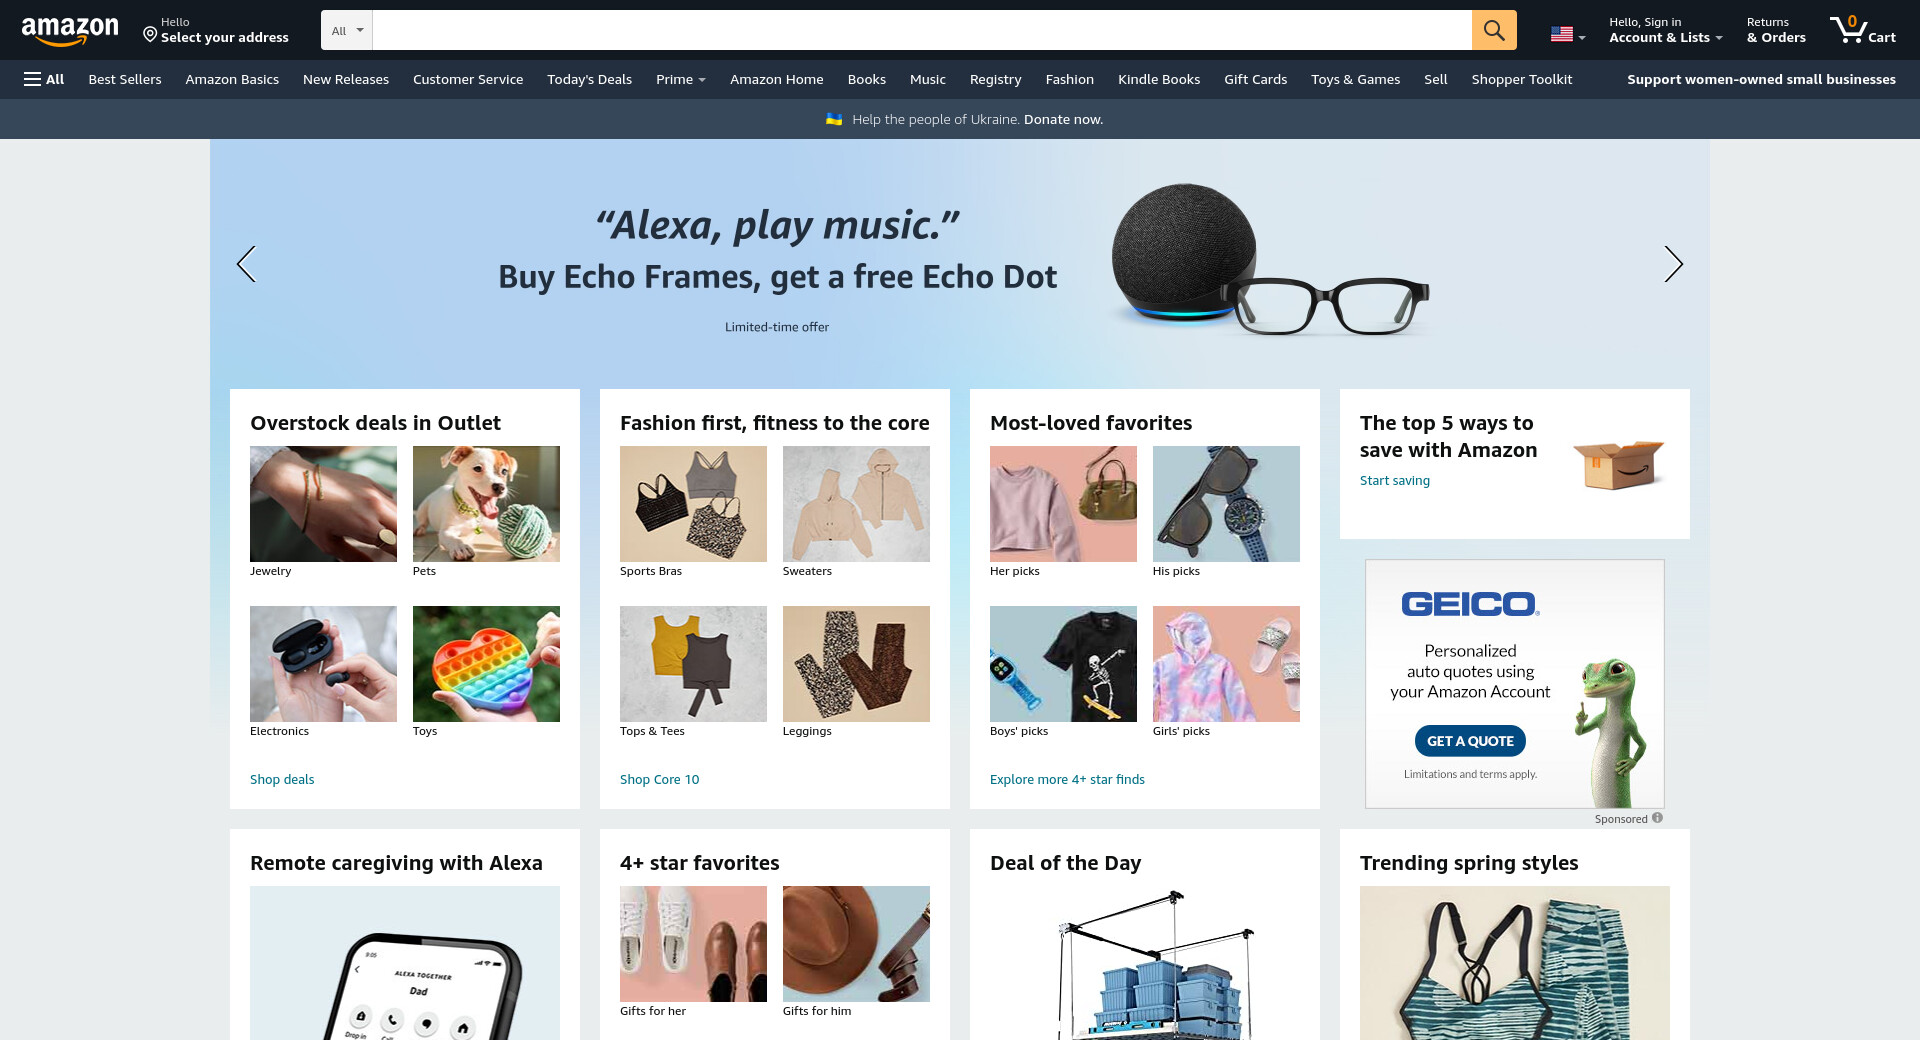Expand the US flag language selector
Viewport: 1920px width, 1040px height.
(x=1567, y=35)
